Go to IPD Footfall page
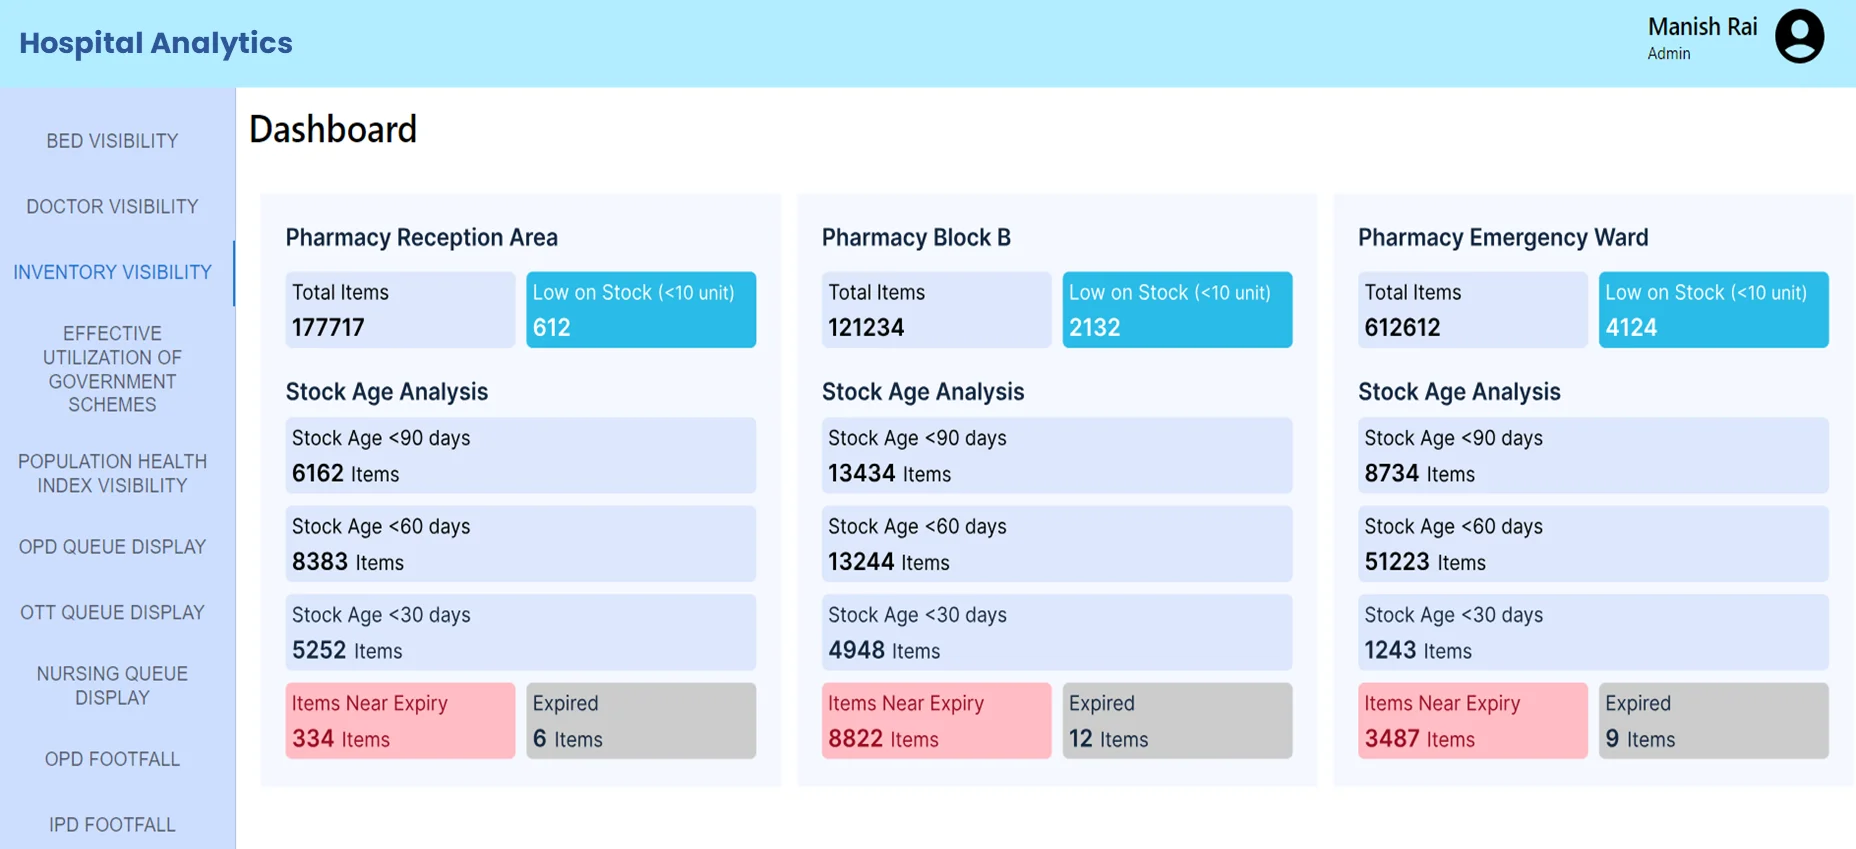 tap(112, 825)
